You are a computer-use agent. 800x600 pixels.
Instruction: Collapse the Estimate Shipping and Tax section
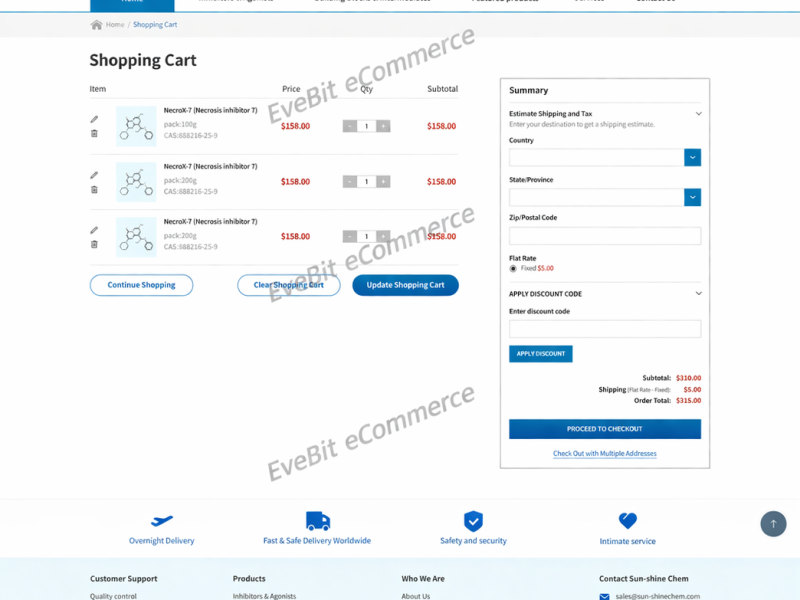tap(698, 114)
